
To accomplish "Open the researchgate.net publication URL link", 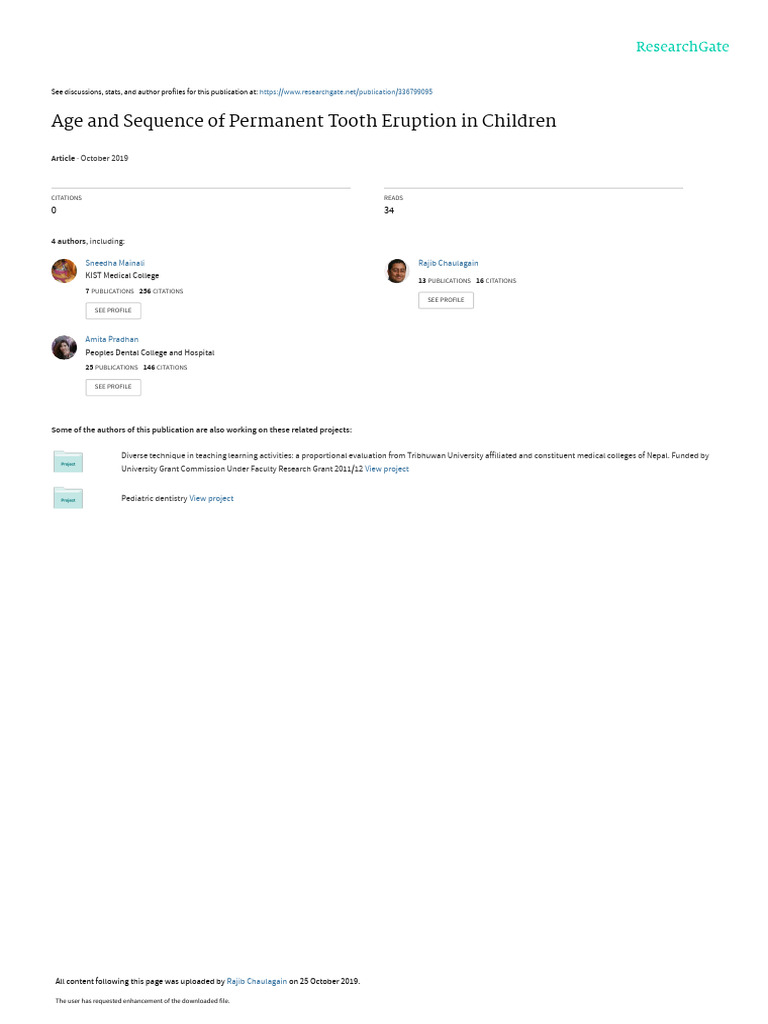I will (345, 92).
